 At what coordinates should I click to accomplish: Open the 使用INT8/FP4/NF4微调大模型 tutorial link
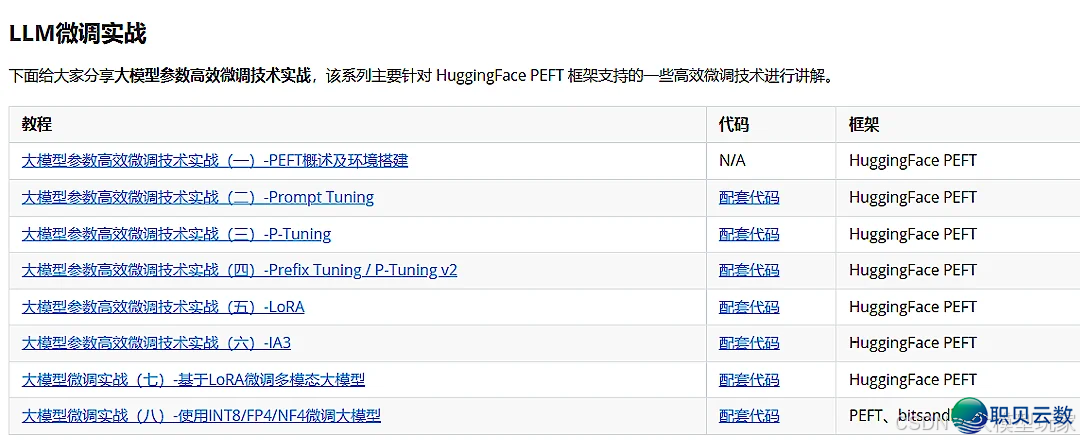201,416
